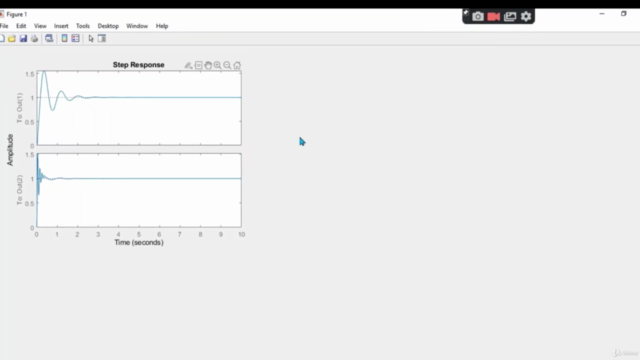Screen dimensions: 640x360
Task: Restore view with the home icon
Action: tap(237, 65)
